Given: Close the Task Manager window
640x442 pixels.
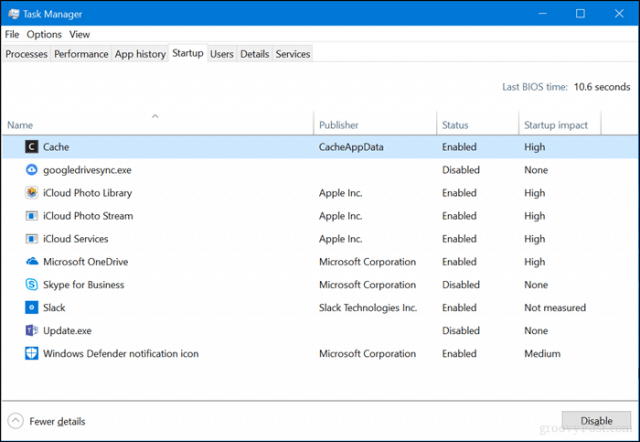Looking at the screenshot, I should [619, 13].
